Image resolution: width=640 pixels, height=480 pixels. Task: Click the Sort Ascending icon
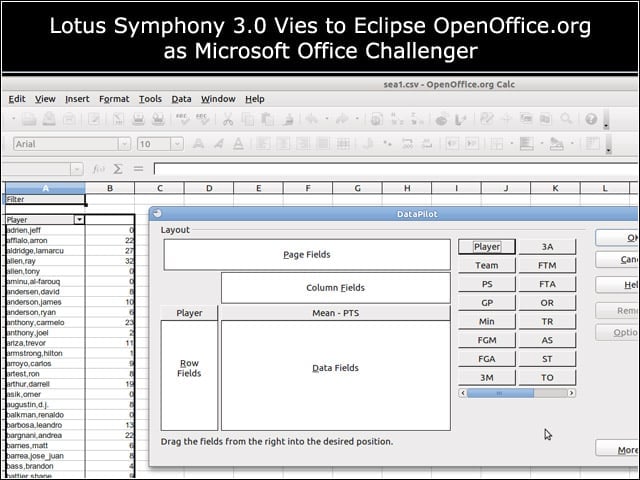[x=396, y=119]
